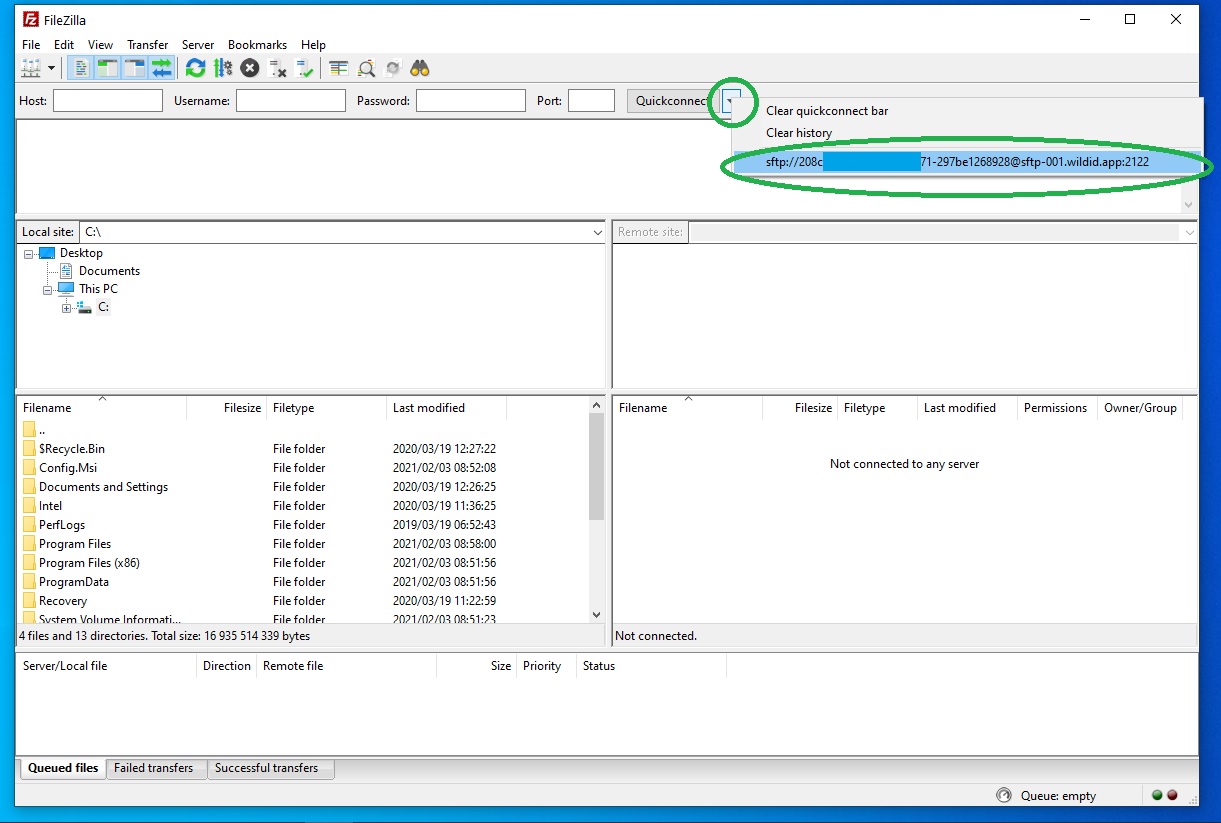The image size is (1221, 823).
Task: Expand the C: drive node
Action: (x=67, y=308)
